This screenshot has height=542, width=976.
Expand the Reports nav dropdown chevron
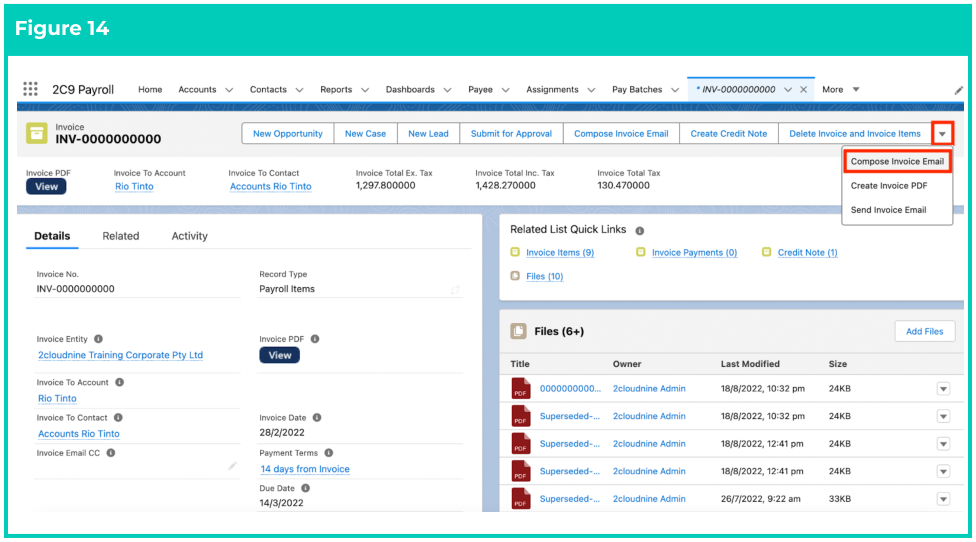pyautogui.click(x=365, y=90)
